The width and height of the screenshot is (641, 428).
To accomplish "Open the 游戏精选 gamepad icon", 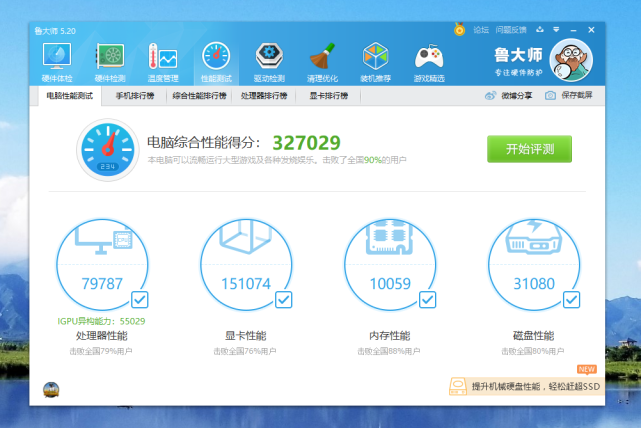I will pos(429,56).
